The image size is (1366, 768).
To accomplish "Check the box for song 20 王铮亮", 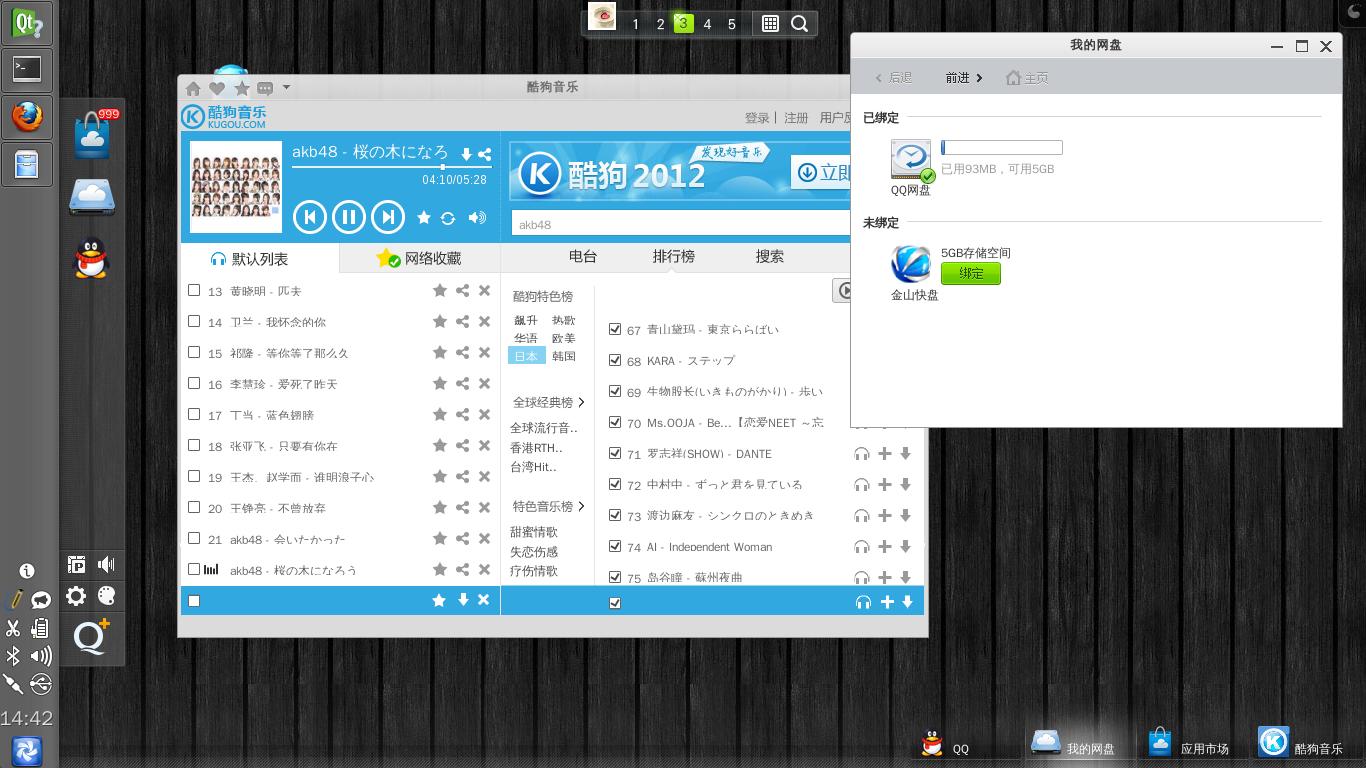I will pyautogui.click(x=194, y=507).
